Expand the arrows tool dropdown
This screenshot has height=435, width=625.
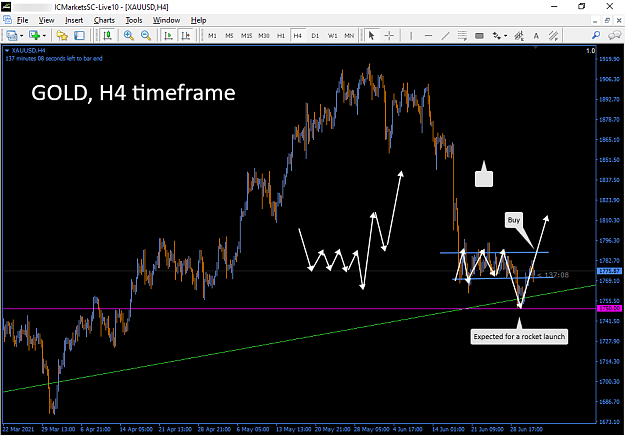coord(506,36)
